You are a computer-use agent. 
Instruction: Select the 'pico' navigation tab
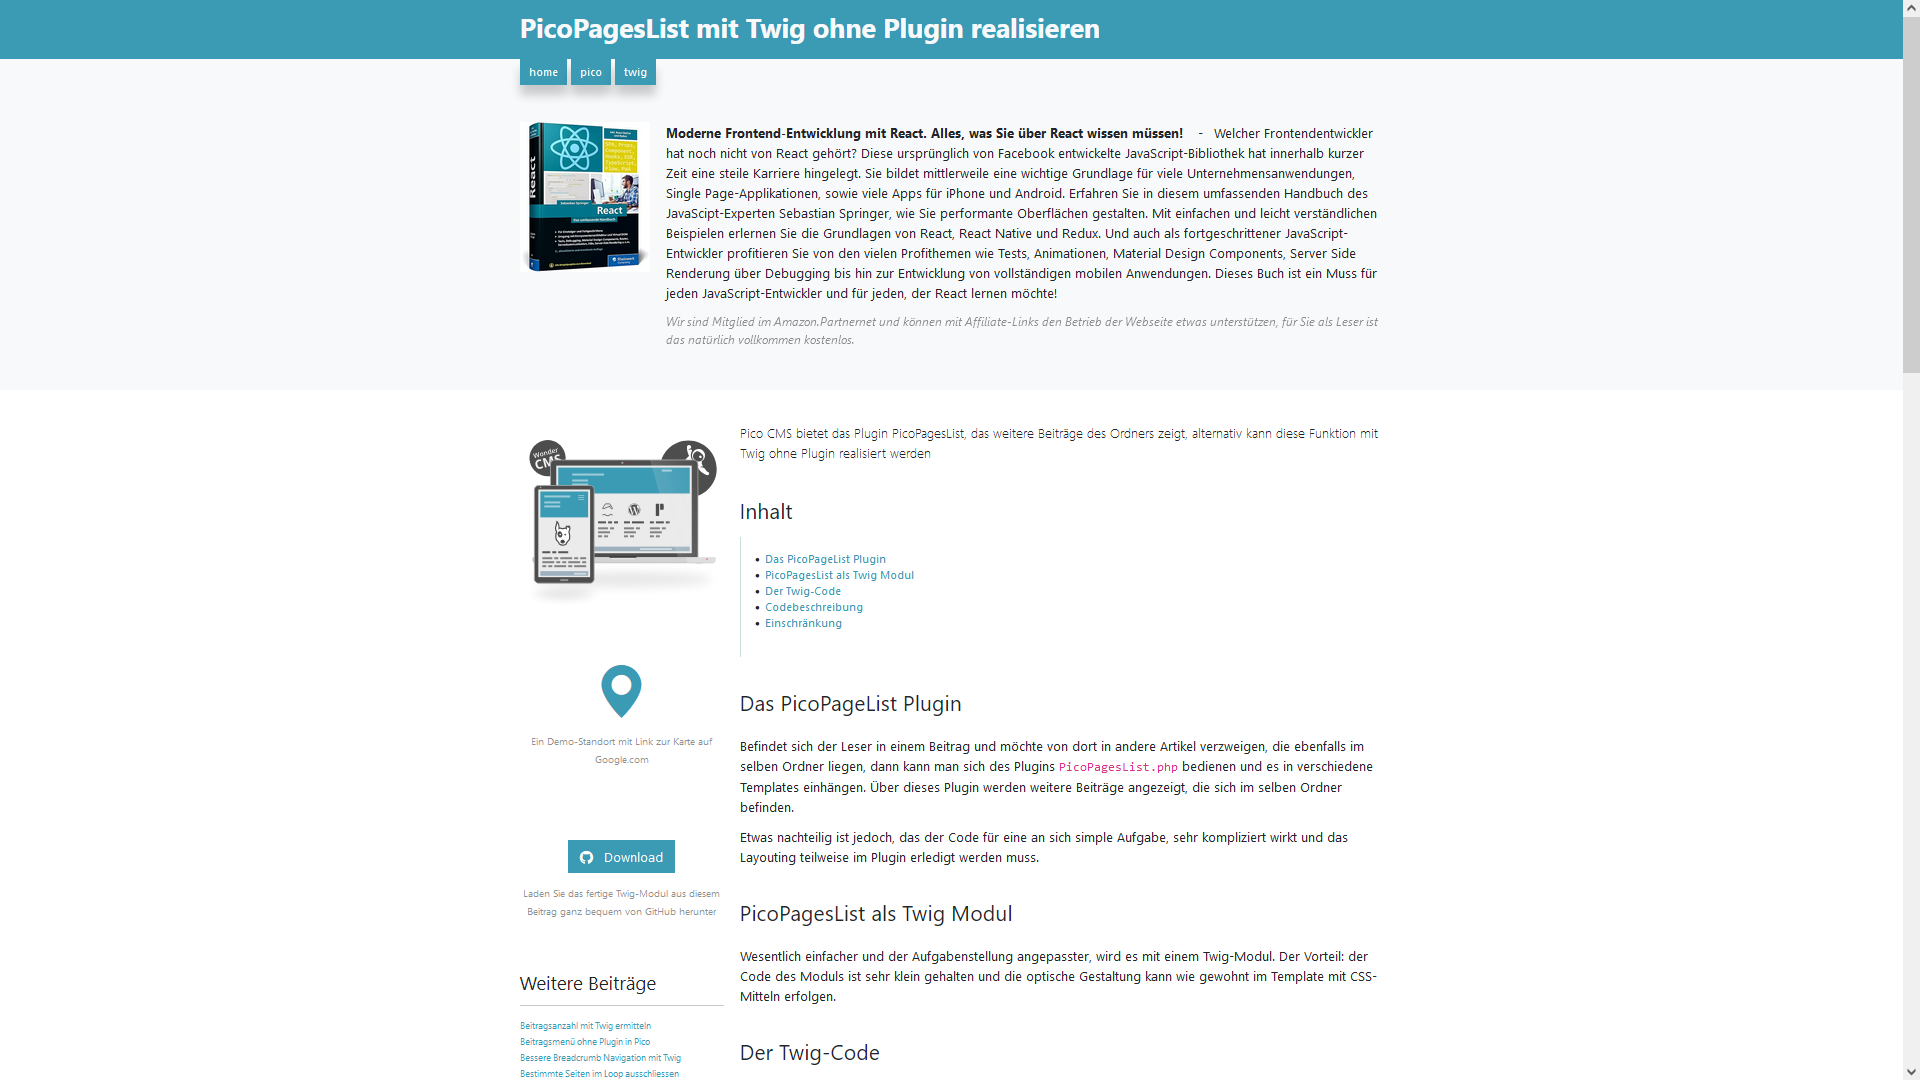589,71
